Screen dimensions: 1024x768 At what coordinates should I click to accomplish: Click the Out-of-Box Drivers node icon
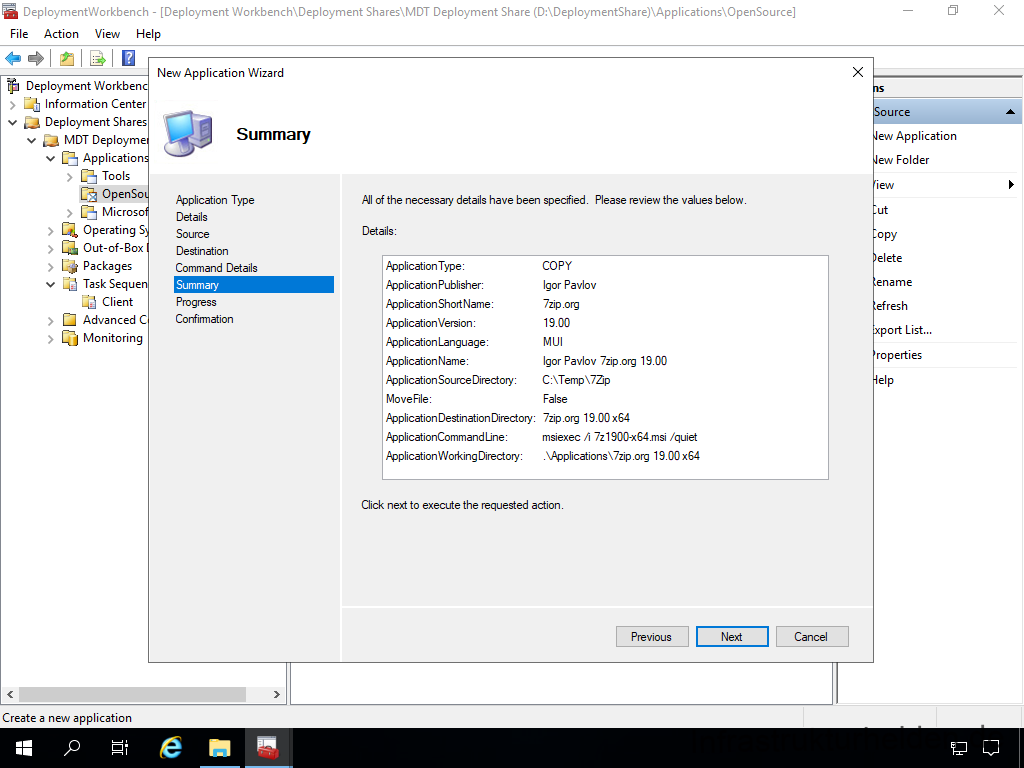tap(70, 248)
